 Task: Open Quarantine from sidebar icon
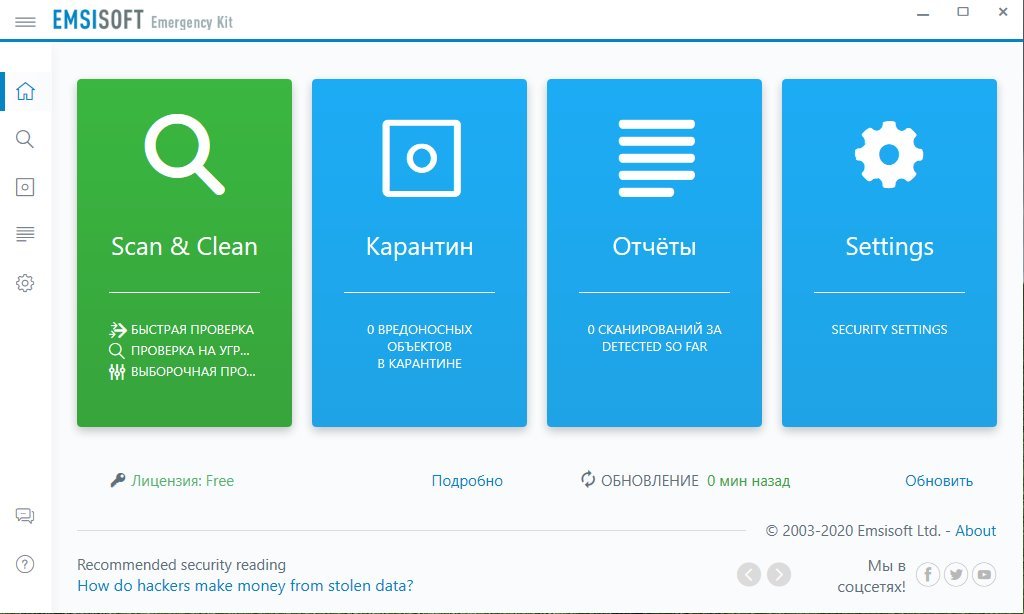(x=26, y=187)
